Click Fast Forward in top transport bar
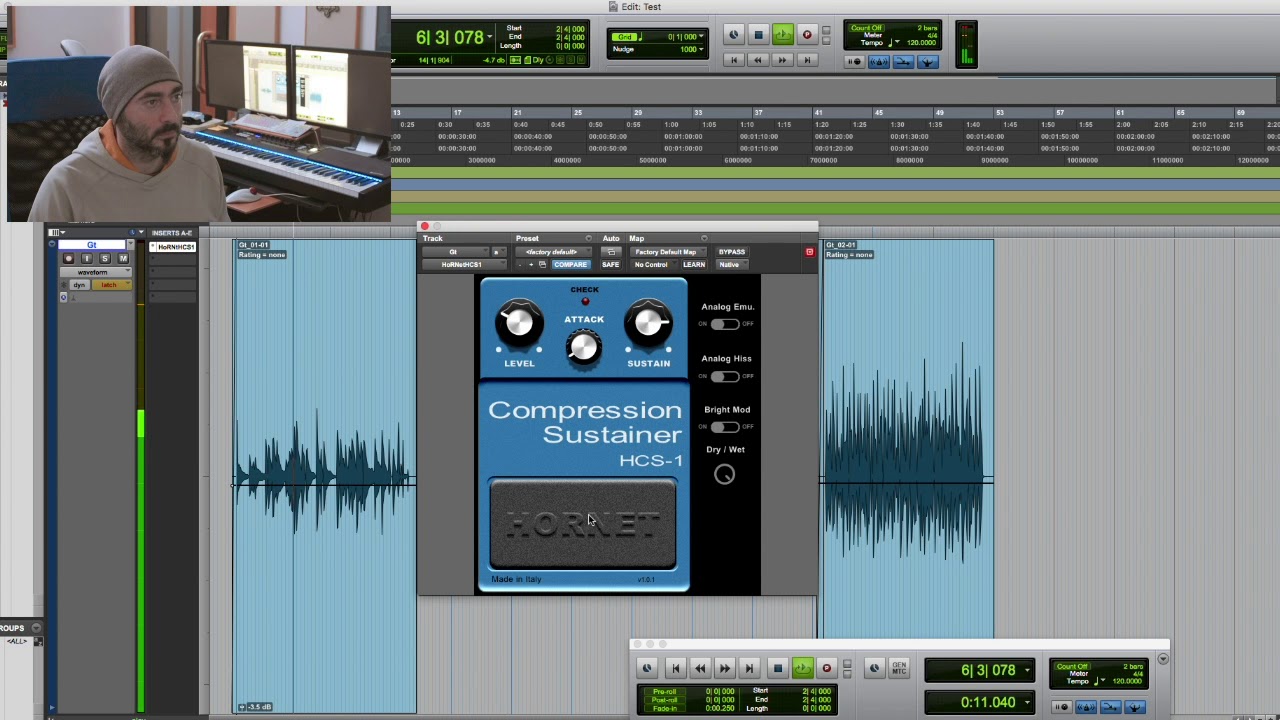 coord(782,60)
